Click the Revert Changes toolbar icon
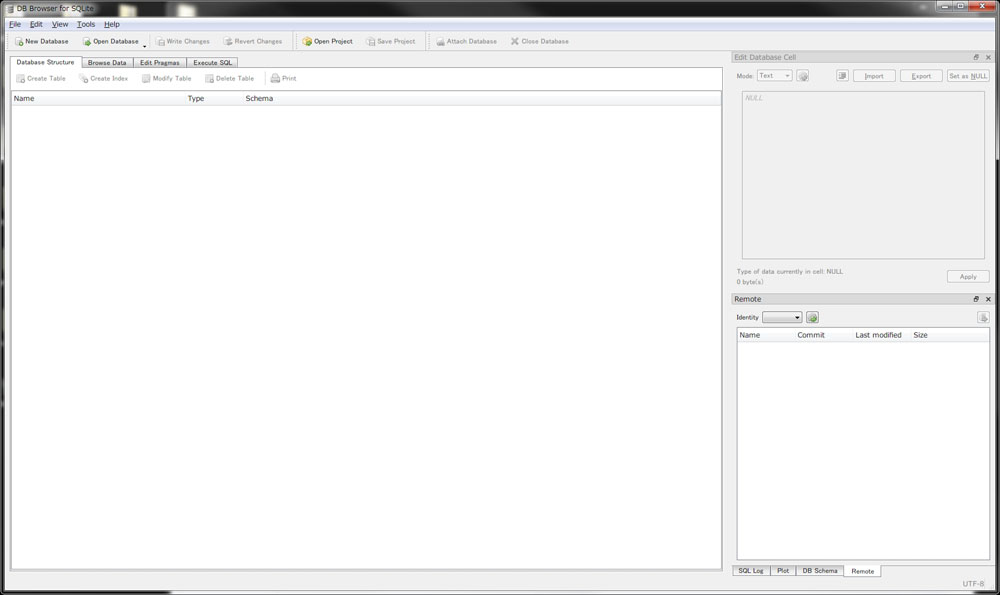The width and height of the screenshot is (1000, 595). pyautogui.click(x=228, y=41)
